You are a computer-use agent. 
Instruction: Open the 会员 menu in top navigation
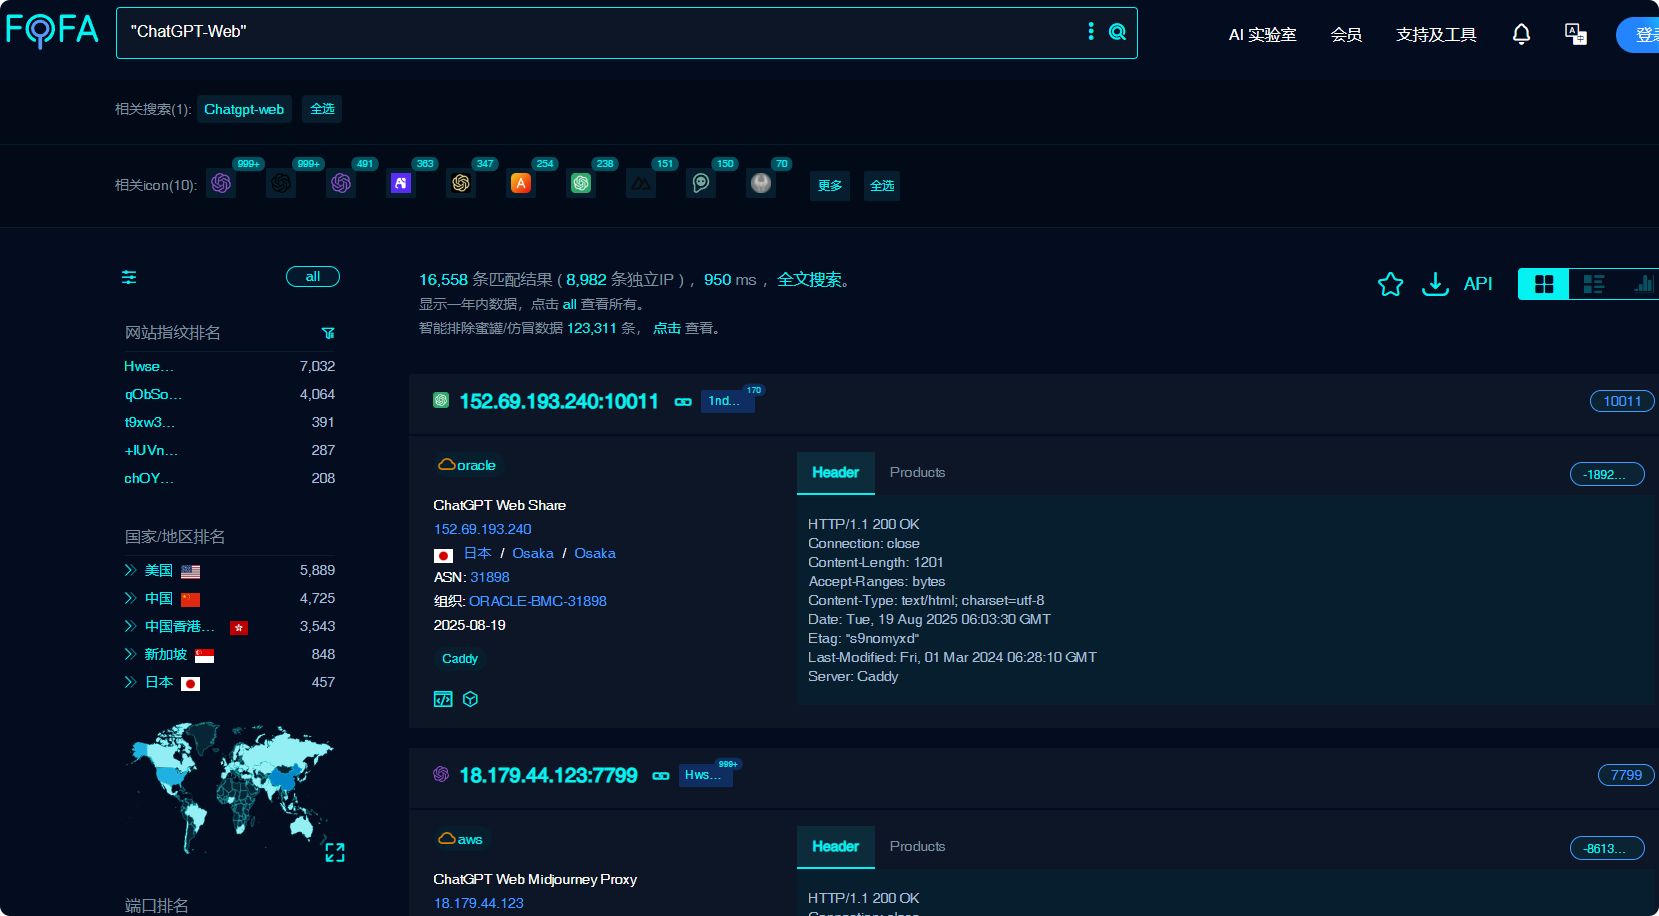[x=1346, y=35]
